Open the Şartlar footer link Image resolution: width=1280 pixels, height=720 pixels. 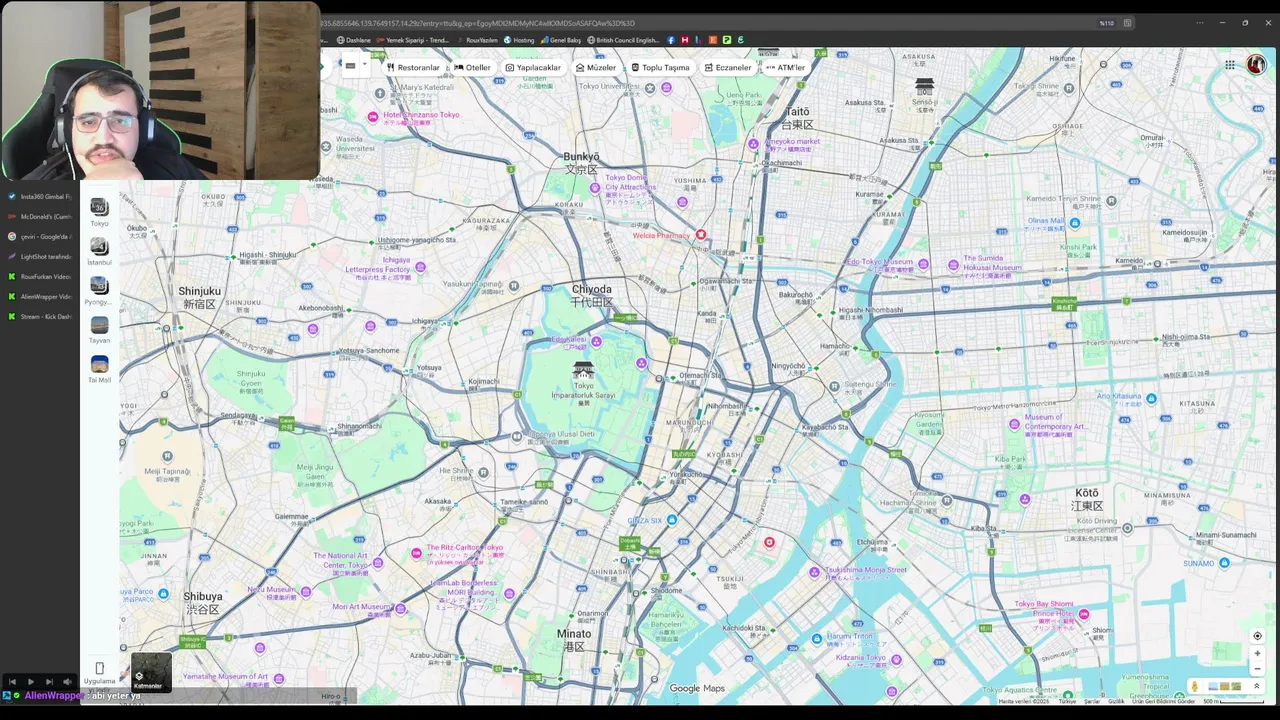(1093, 701)
